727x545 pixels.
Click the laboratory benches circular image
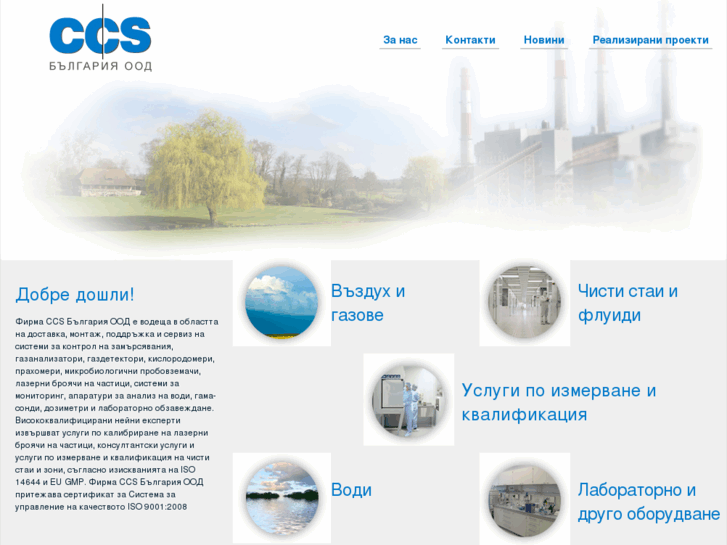(x=524, y=499)
